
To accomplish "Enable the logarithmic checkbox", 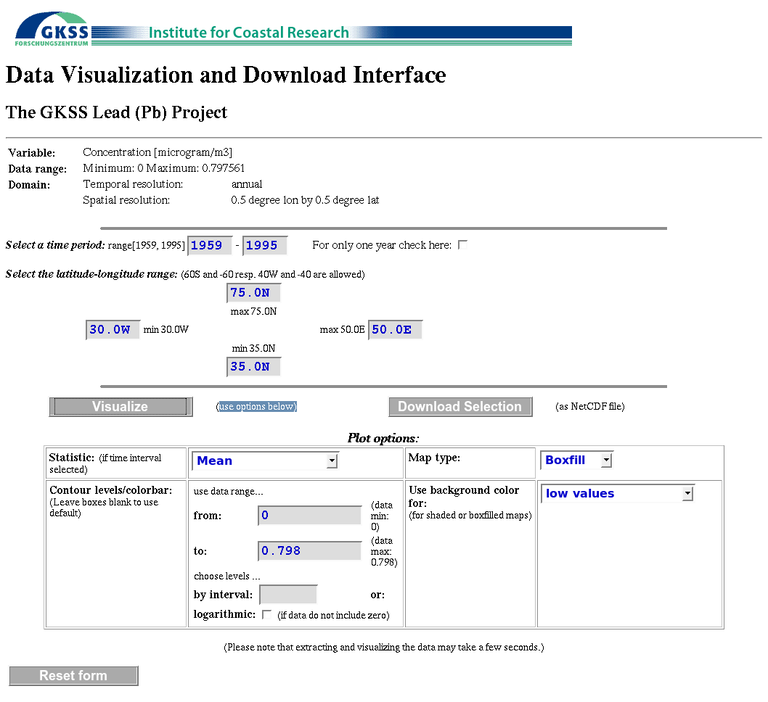I will (x=266, y=614).
